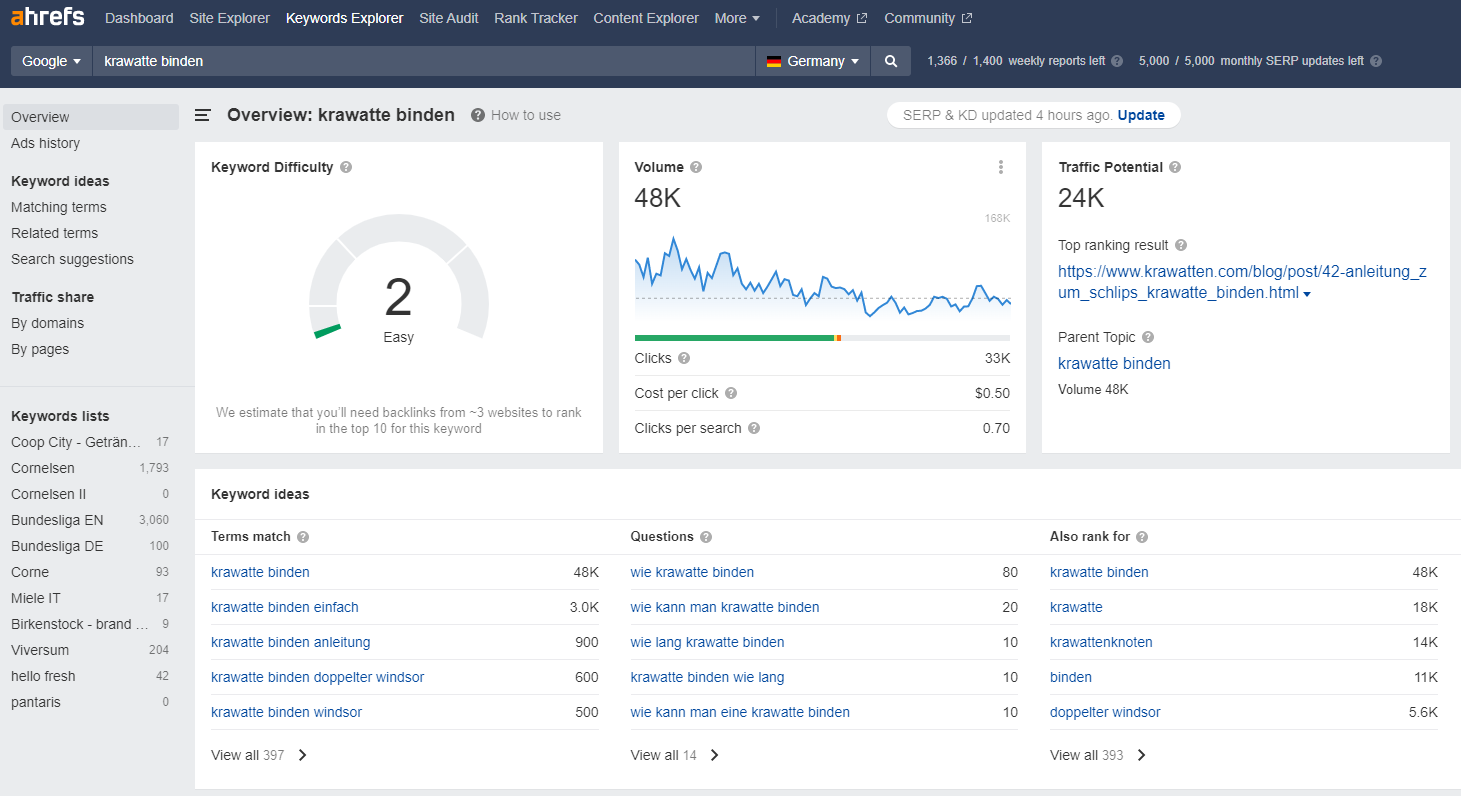Screen dimensions: 1461x796
Task: Open krawattenknoten keyword link
Action: click(1101, 642)
